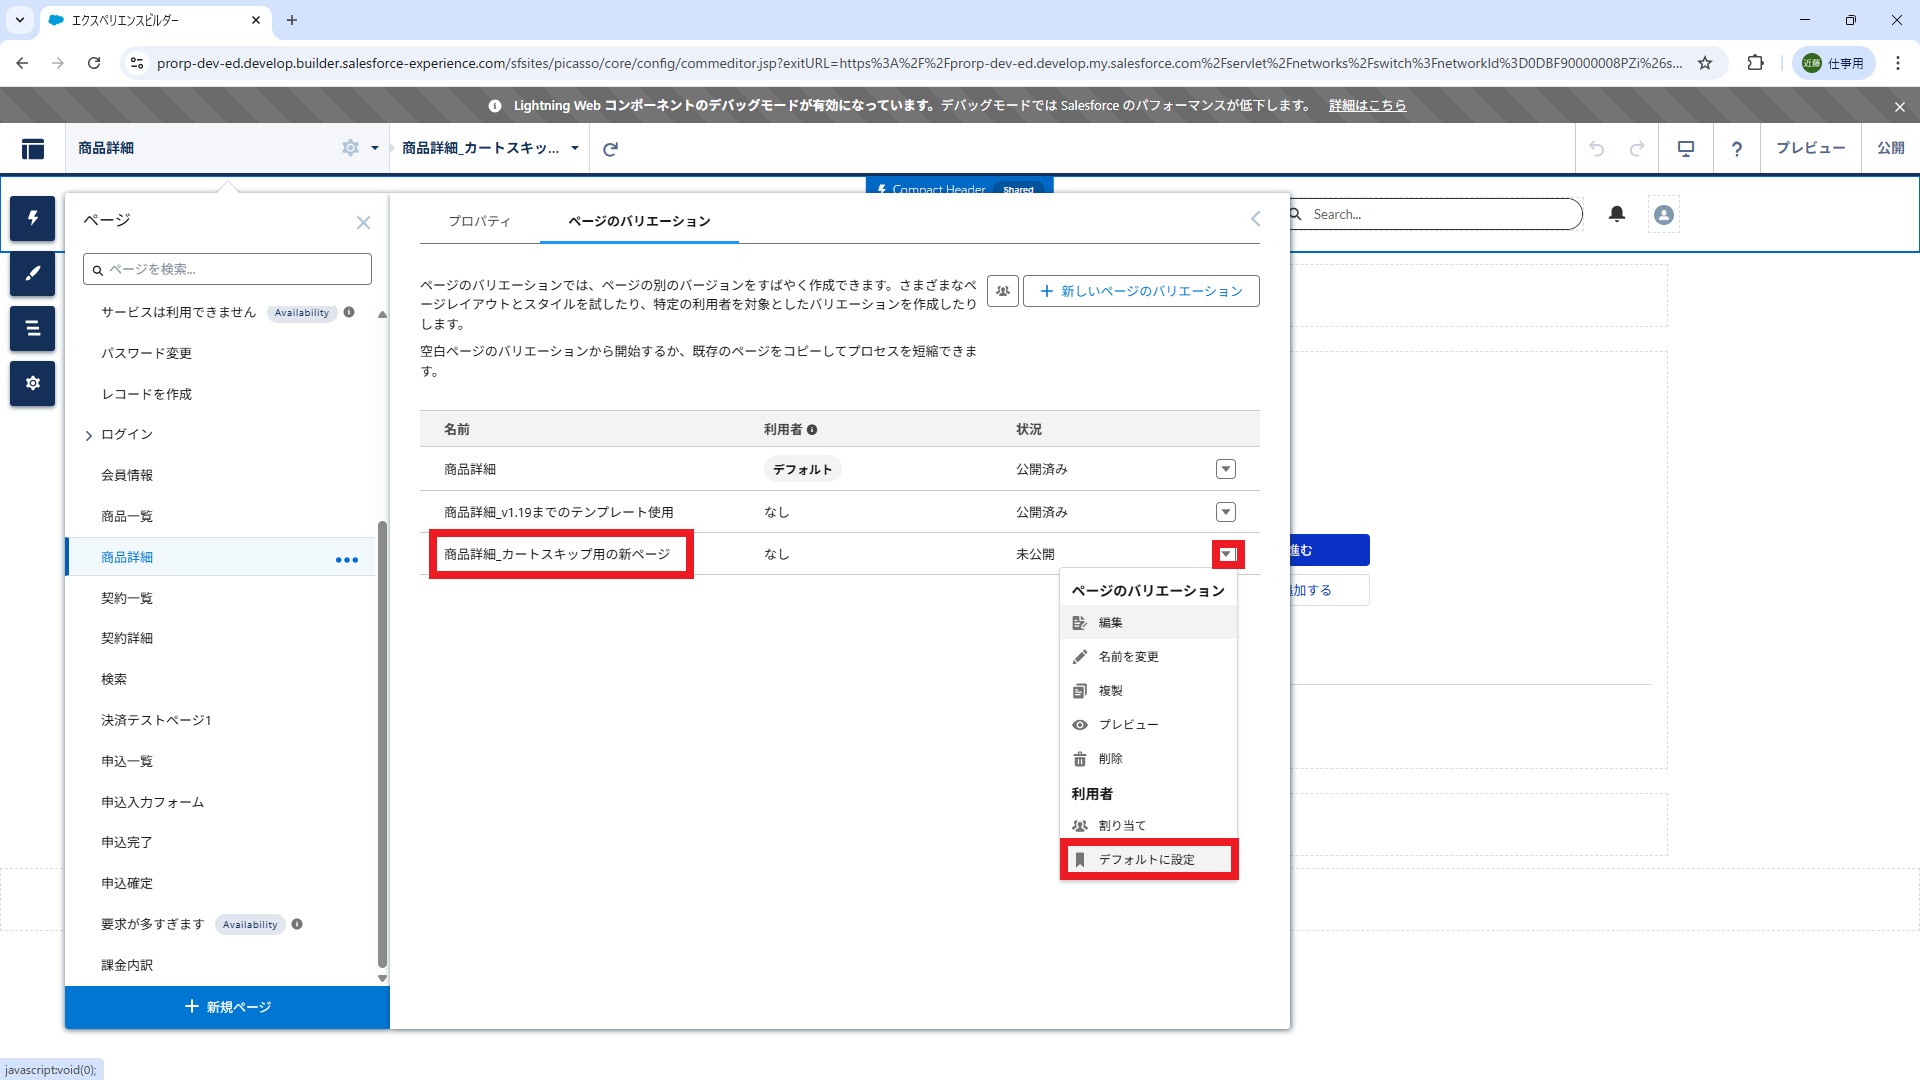Open the Settings gear sidebar panel

pyautogui.click(x=32, y=383)
